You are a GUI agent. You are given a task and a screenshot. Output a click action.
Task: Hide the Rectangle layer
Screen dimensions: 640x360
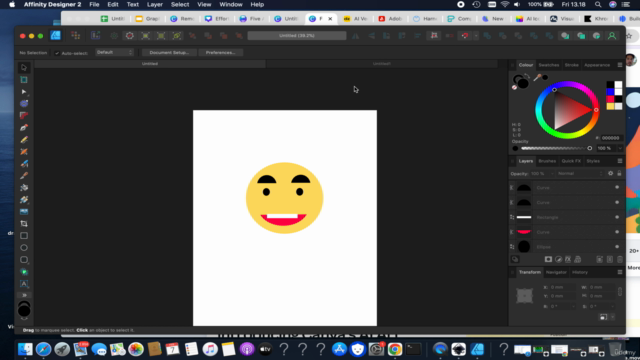(x=617, y=217)
